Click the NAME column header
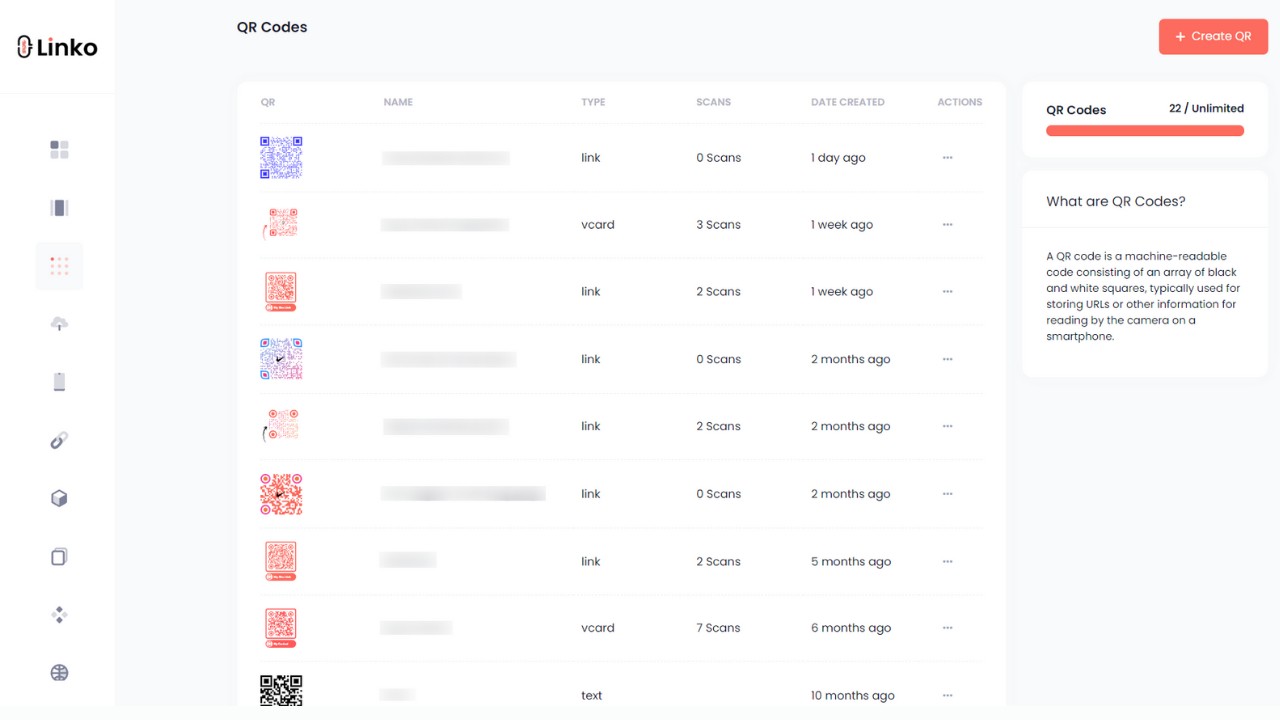 point(398,102)
